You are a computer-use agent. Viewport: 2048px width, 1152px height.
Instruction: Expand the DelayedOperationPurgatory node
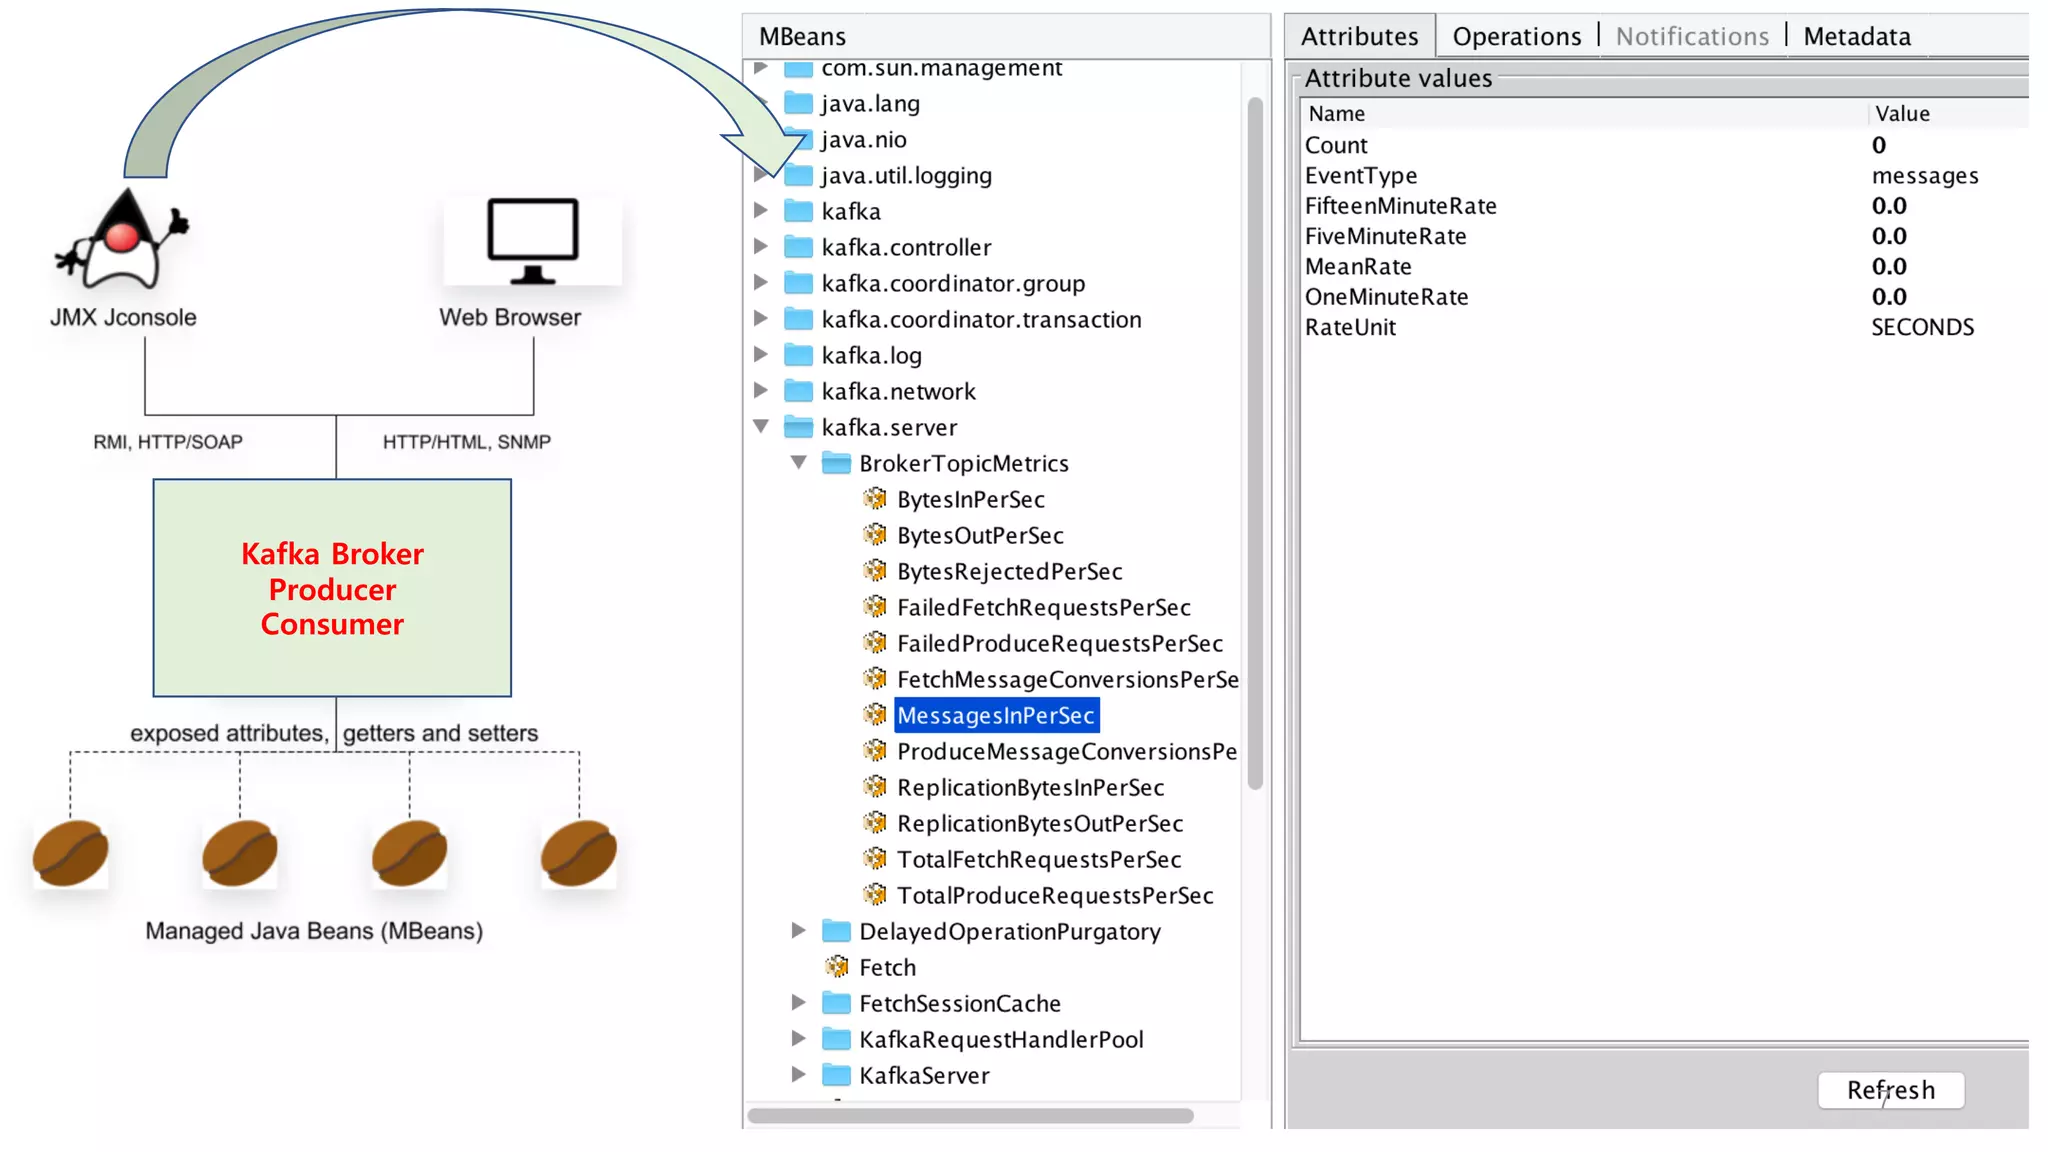point(799,931)
